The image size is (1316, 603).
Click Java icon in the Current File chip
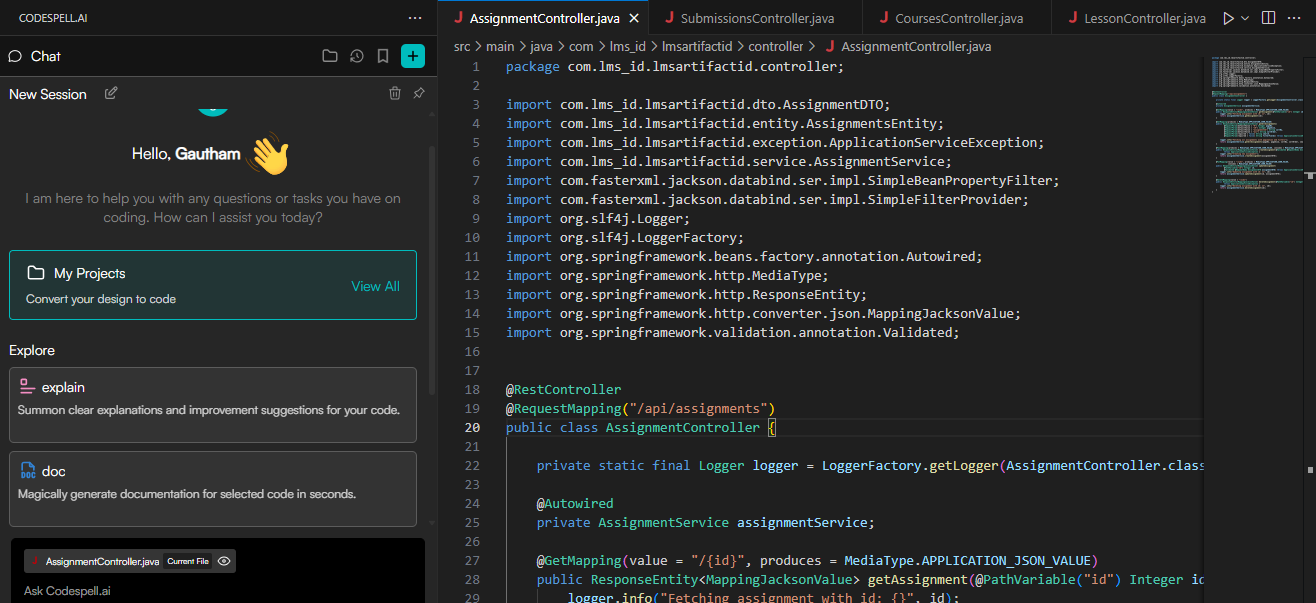[x=37, y=561]
